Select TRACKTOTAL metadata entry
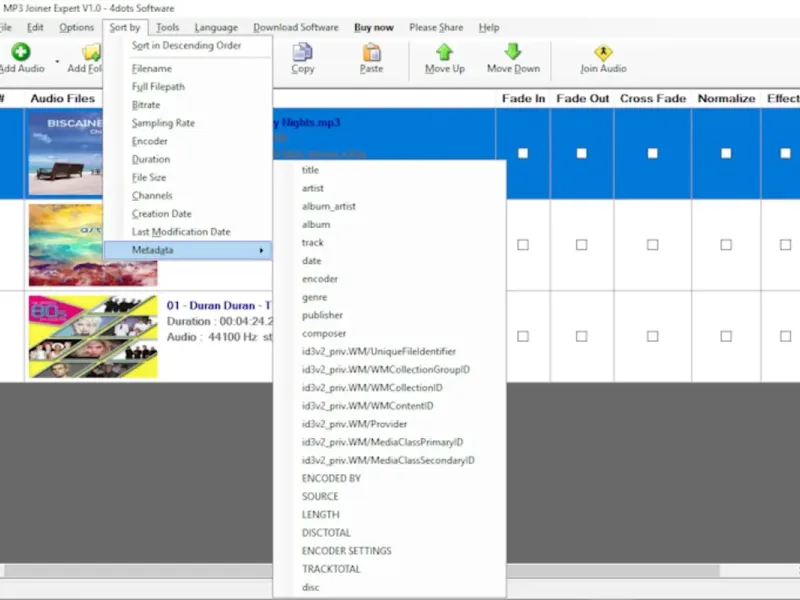 (x=389, y=569)
